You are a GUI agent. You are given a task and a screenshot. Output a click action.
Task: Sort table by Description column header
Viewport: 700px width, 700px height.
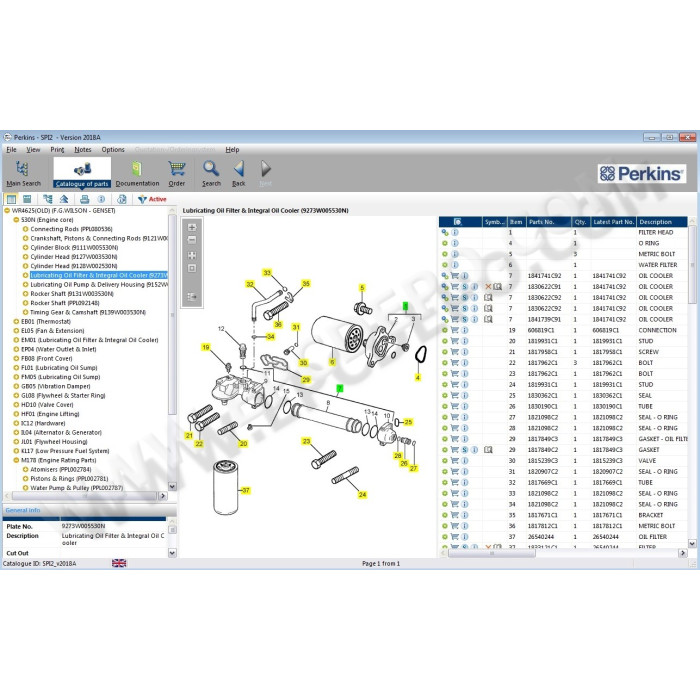(662, 222)
